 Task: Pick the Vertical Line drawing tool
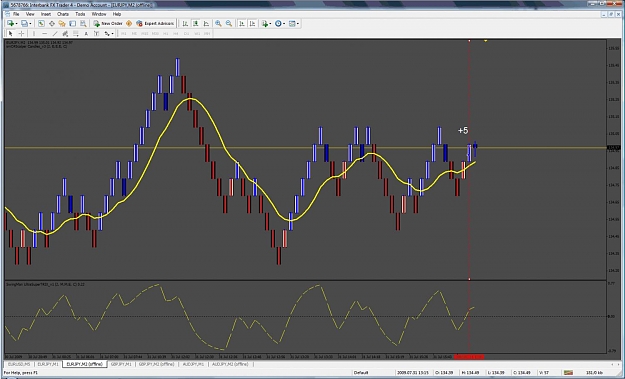tap(34, 33)
